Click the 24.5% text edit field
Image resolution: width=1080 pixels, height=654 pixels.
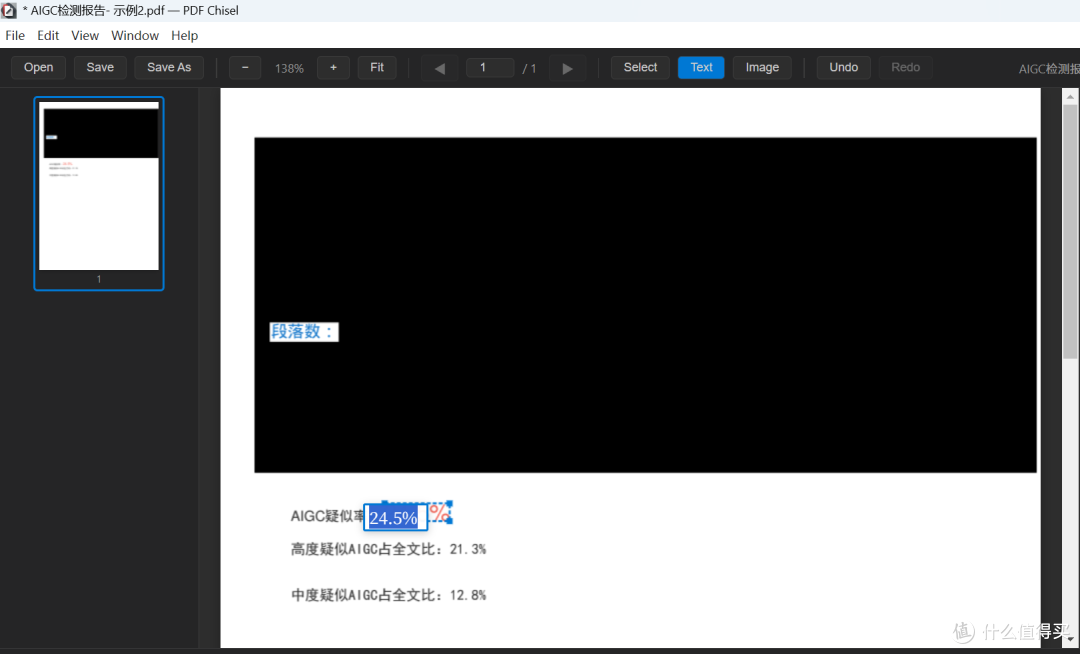coord(395,518)
